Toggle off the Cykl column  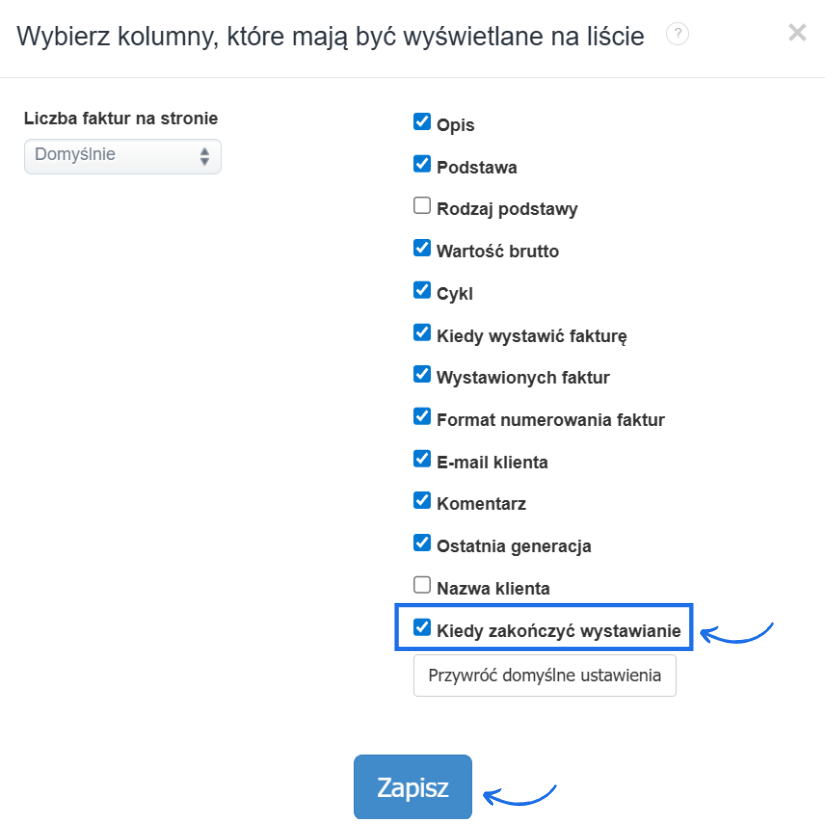pyautogui.click(x=422, y=289)
